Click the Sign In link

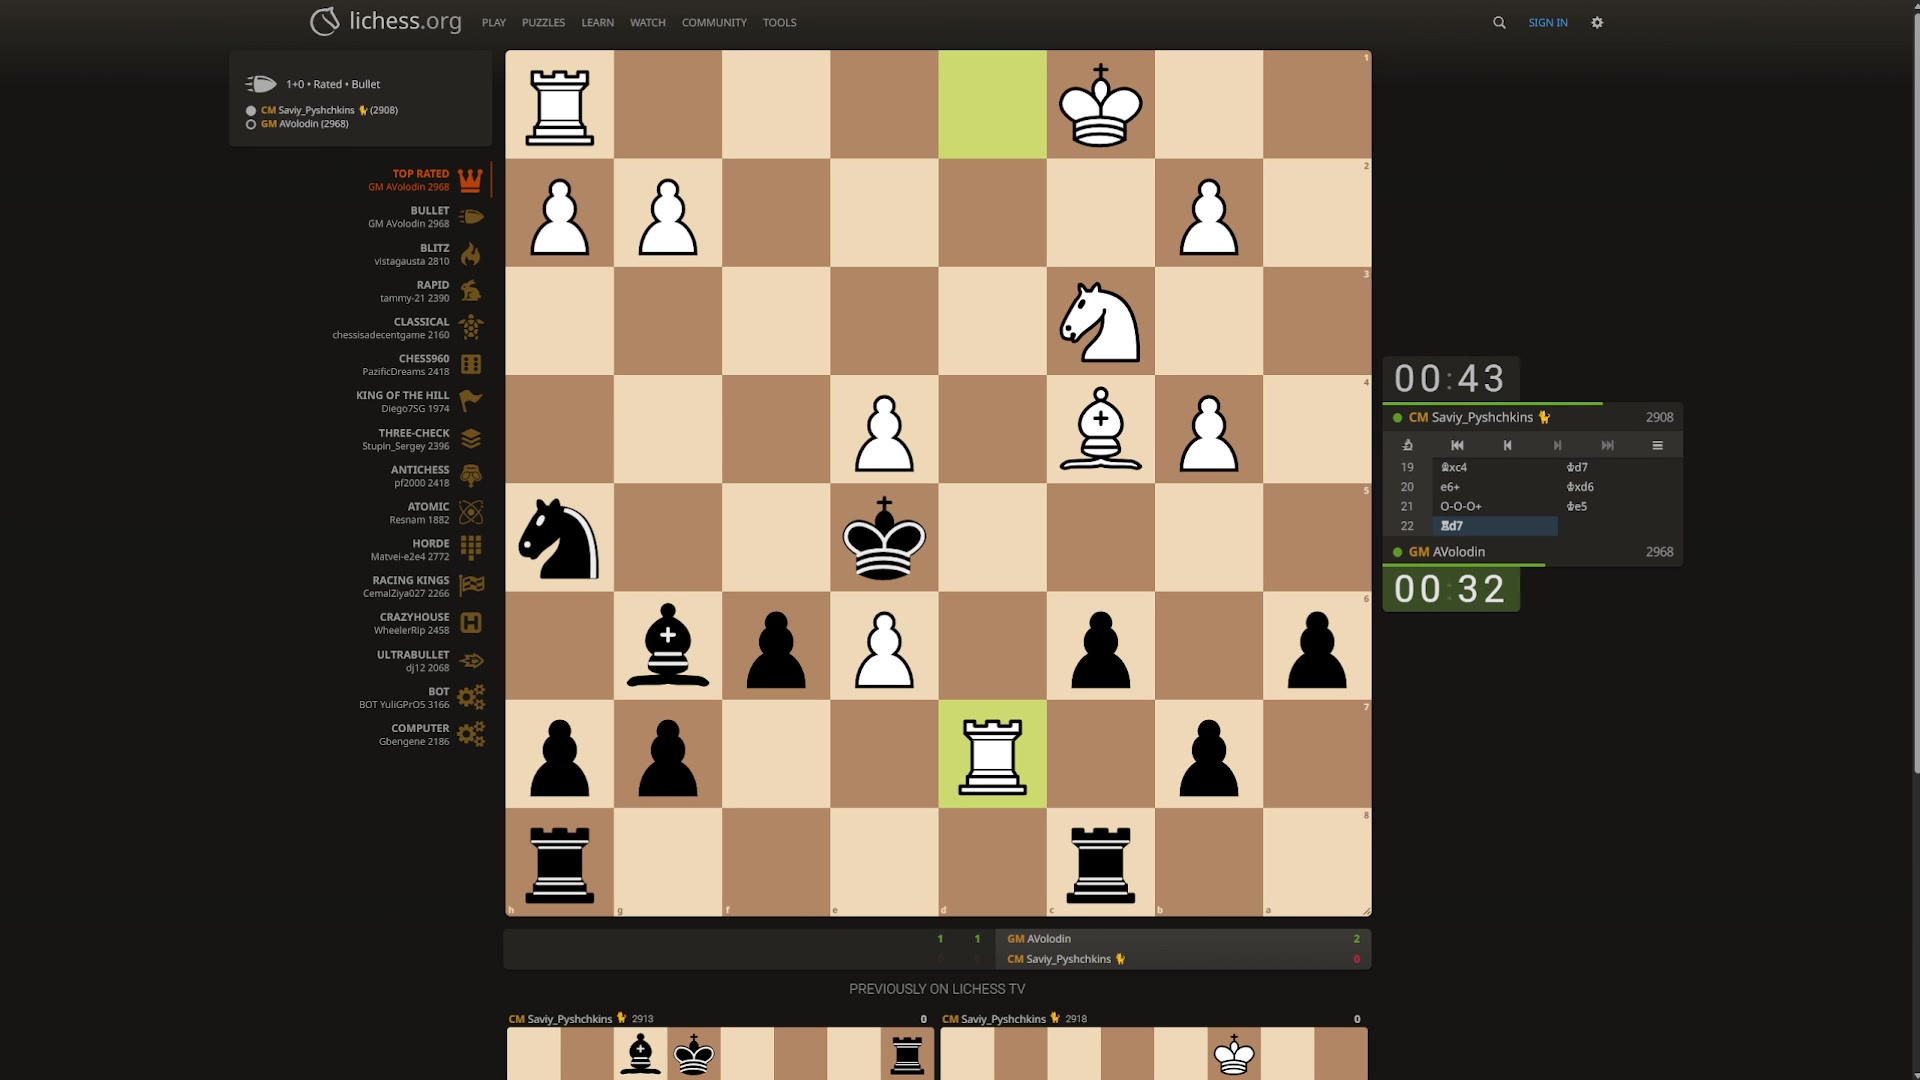[x=1547, y=23]
